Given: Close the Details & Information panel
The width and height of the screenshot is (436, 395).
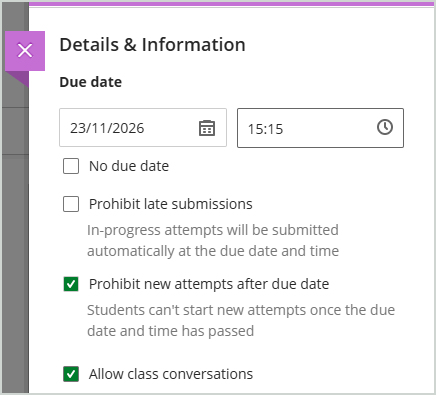Looking at the screenshot, I should [x=25, y=51].
